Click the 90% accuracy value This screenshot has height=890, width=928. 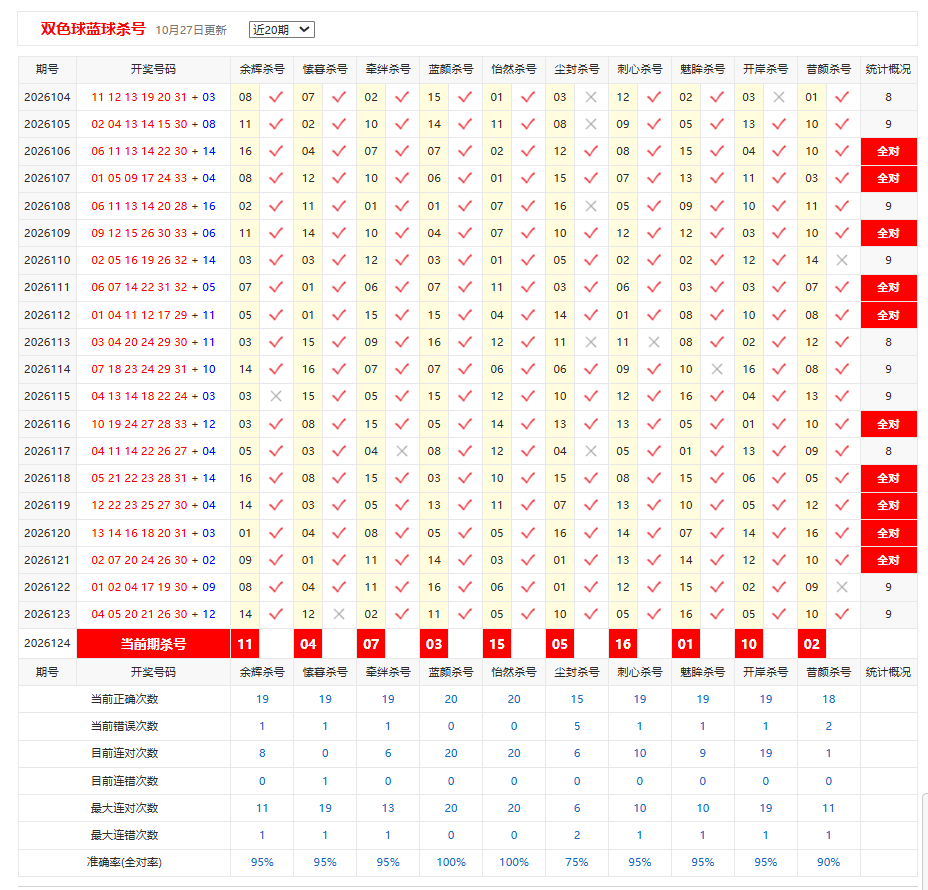829,862
